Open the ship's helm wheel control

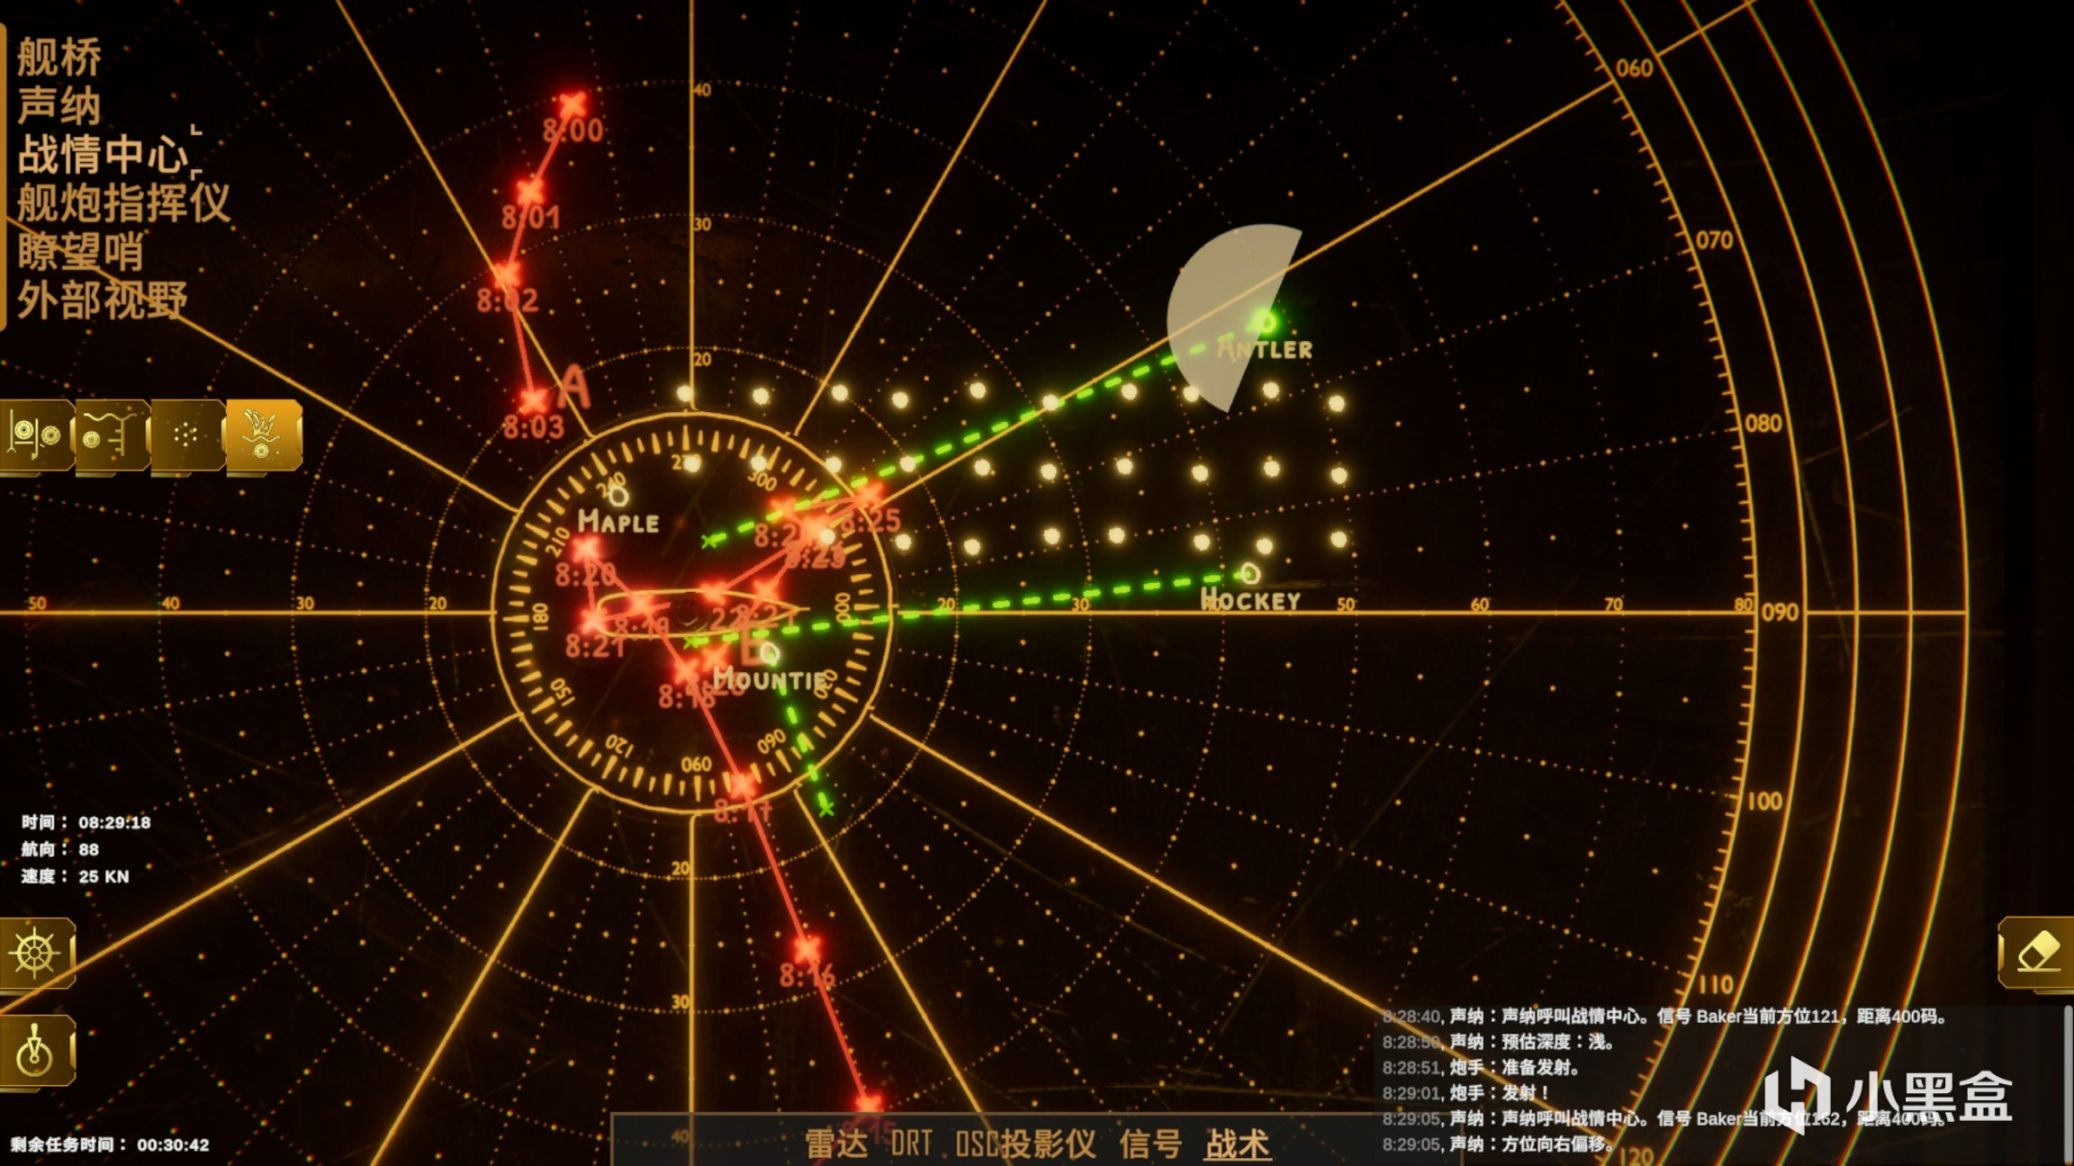[36, 953]
